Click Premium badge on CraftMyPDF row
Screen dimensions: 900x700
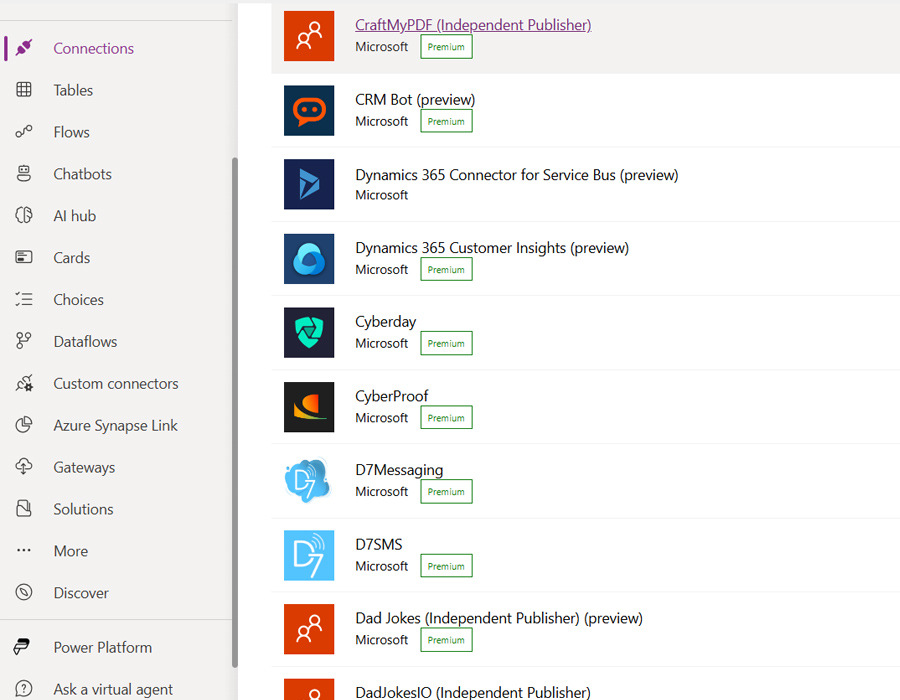click(446, 46)
